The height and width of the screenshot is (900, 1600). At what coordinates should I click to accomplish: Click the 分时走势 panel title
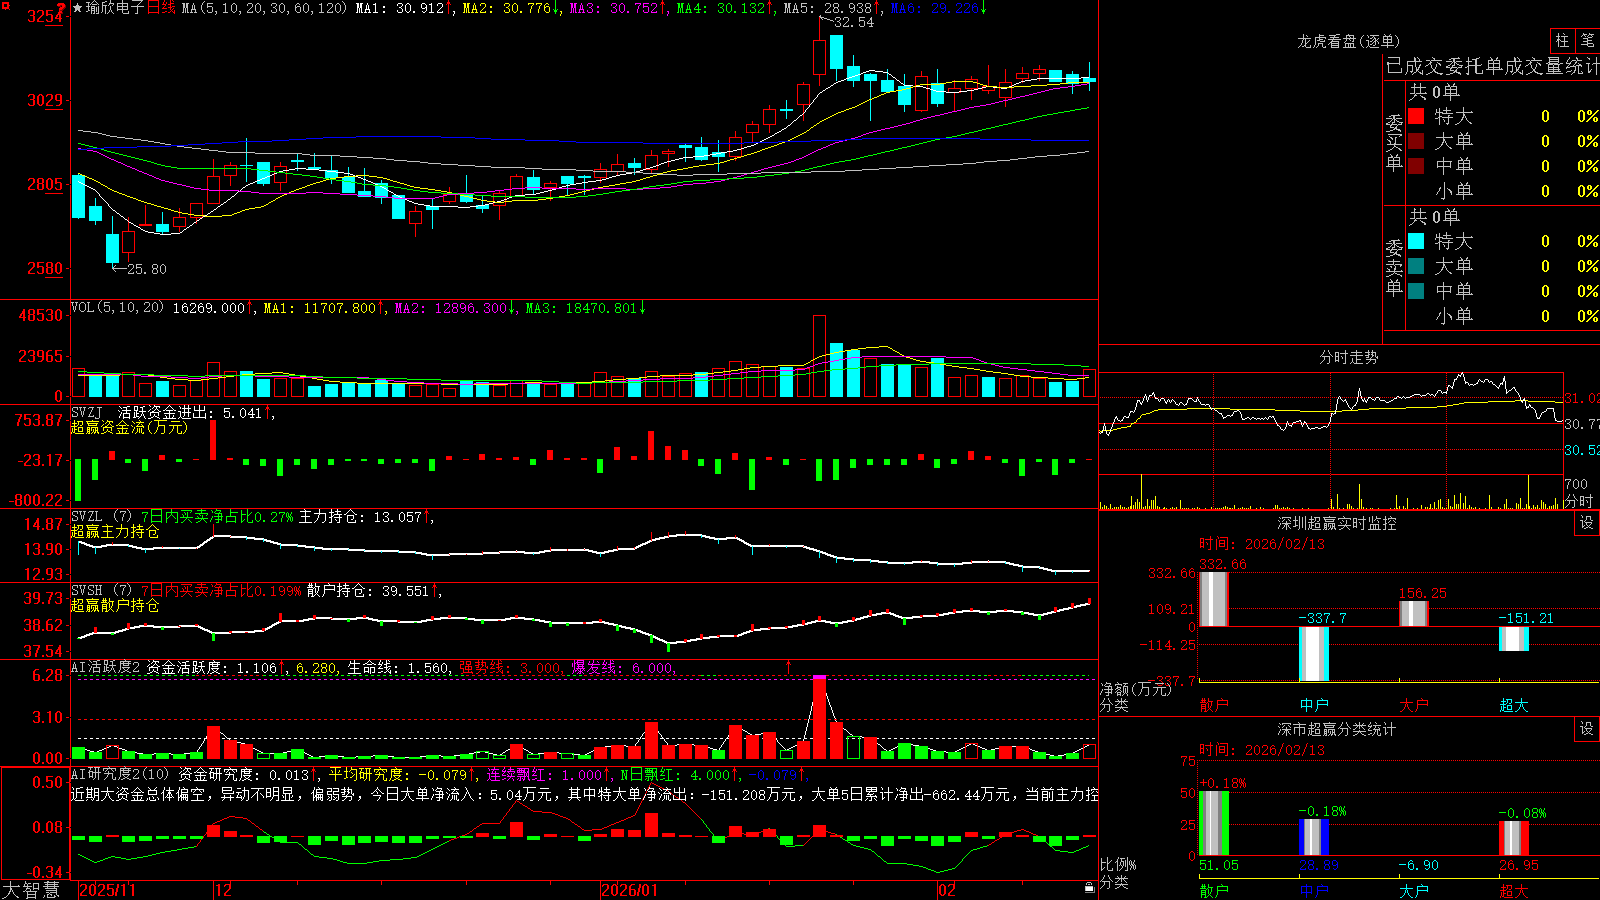click(x=1348, y=357)
